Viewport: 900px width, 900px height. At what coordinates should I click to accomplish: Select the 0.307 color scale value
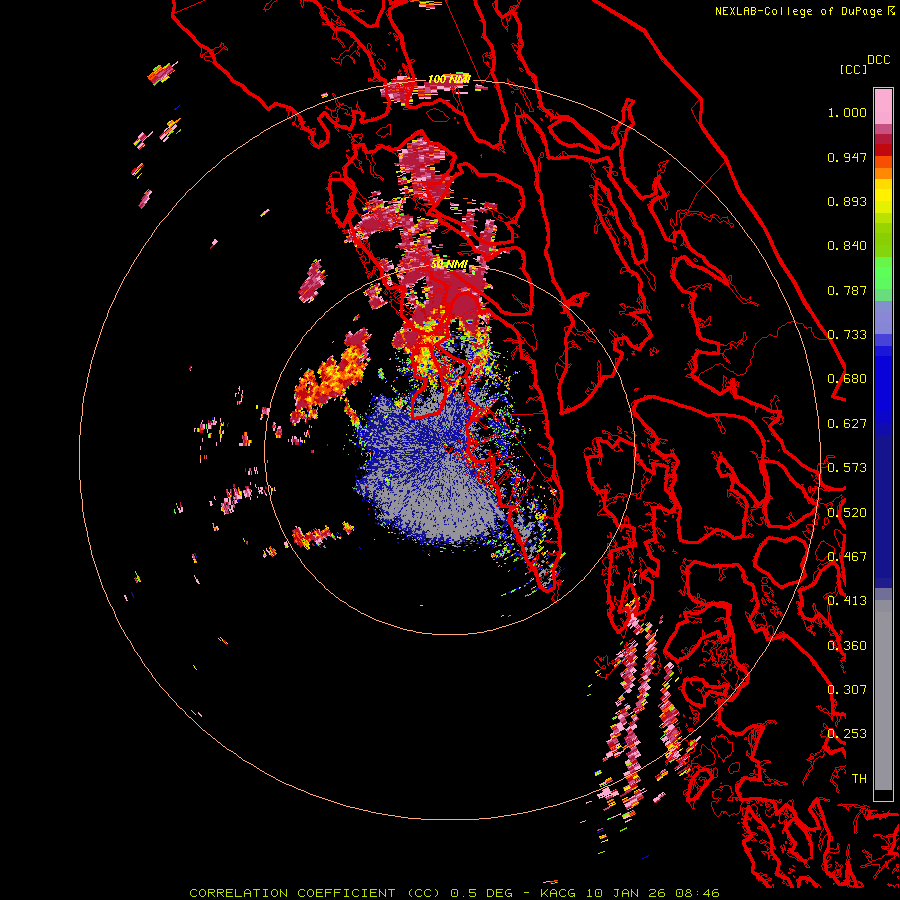[x=847, y=690]
